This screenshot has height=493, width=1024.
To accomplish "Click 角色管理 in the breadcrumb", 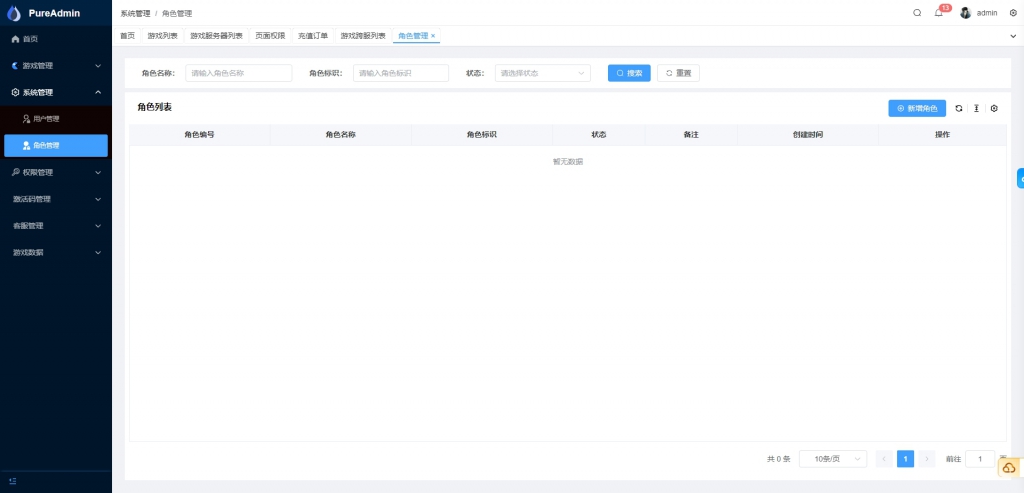I will (x=177, y=13).
